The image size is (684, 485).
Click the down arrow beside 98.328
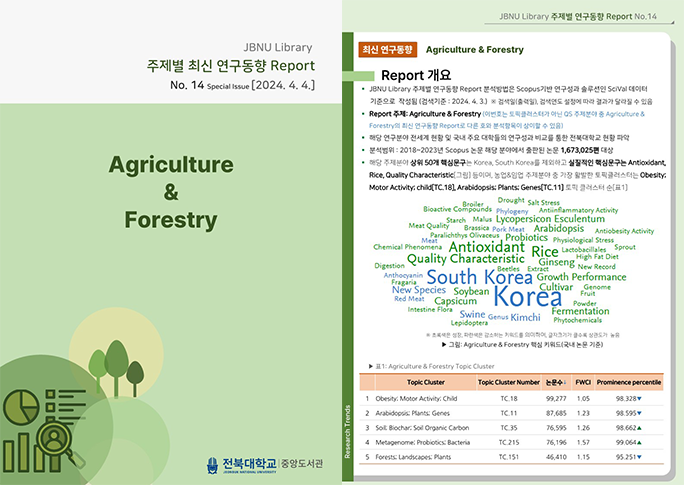[640, 399]
